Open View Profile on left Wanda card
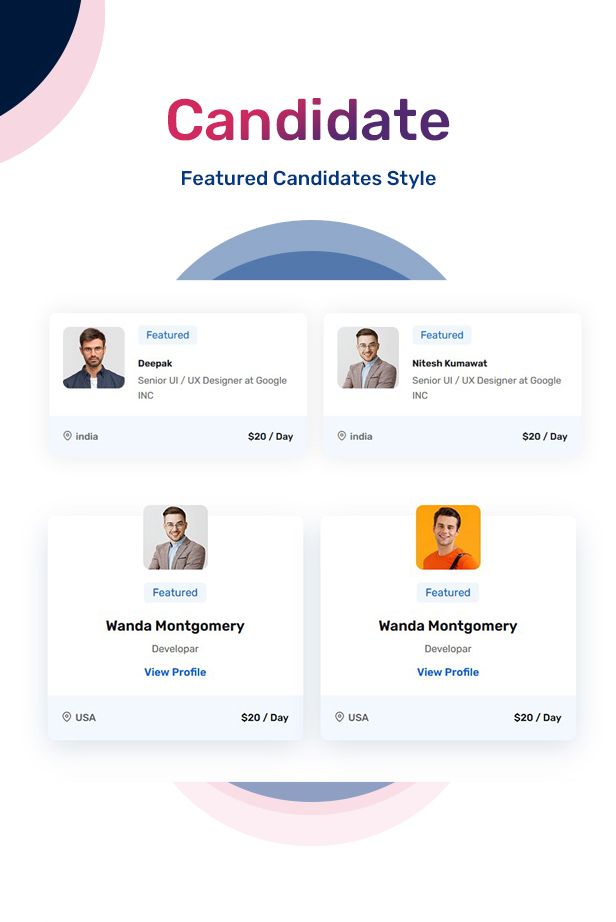Image resolution: width=616 pixels, height=922 pixels. pos(175,672)
